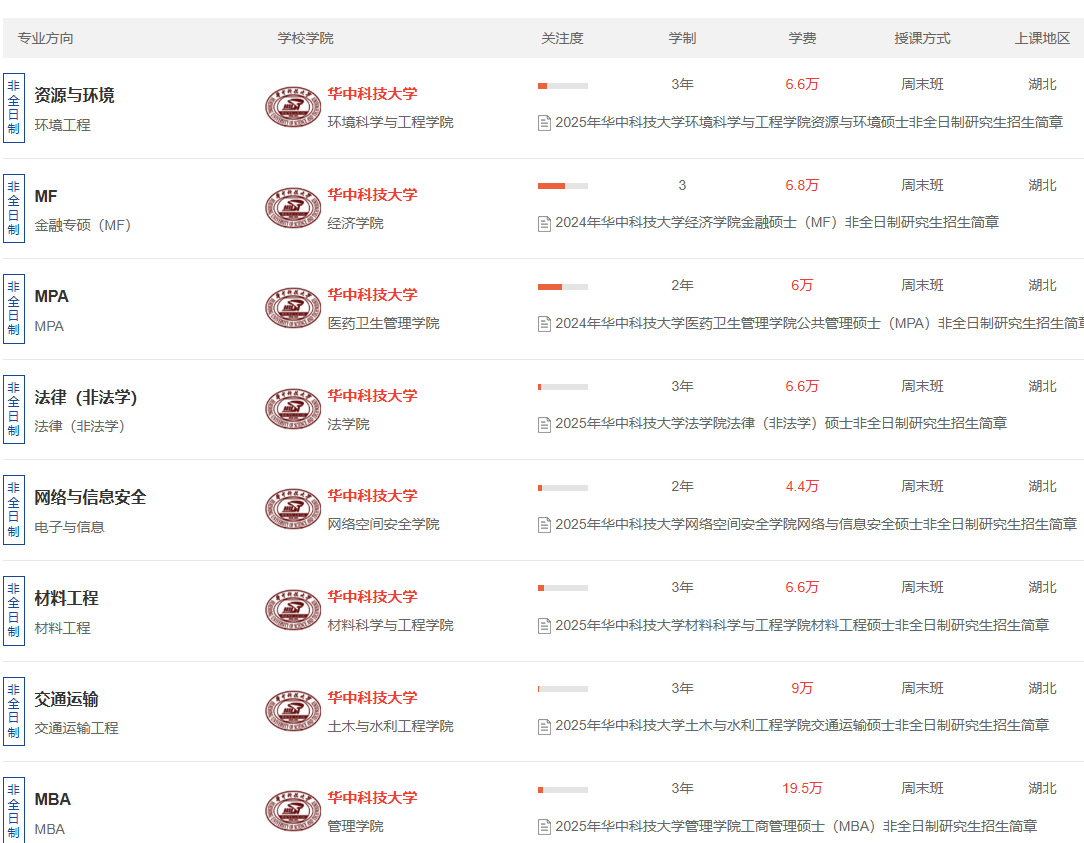
Task: Click the 非全日制 badge on the MBA row
Action: [14, 810]
